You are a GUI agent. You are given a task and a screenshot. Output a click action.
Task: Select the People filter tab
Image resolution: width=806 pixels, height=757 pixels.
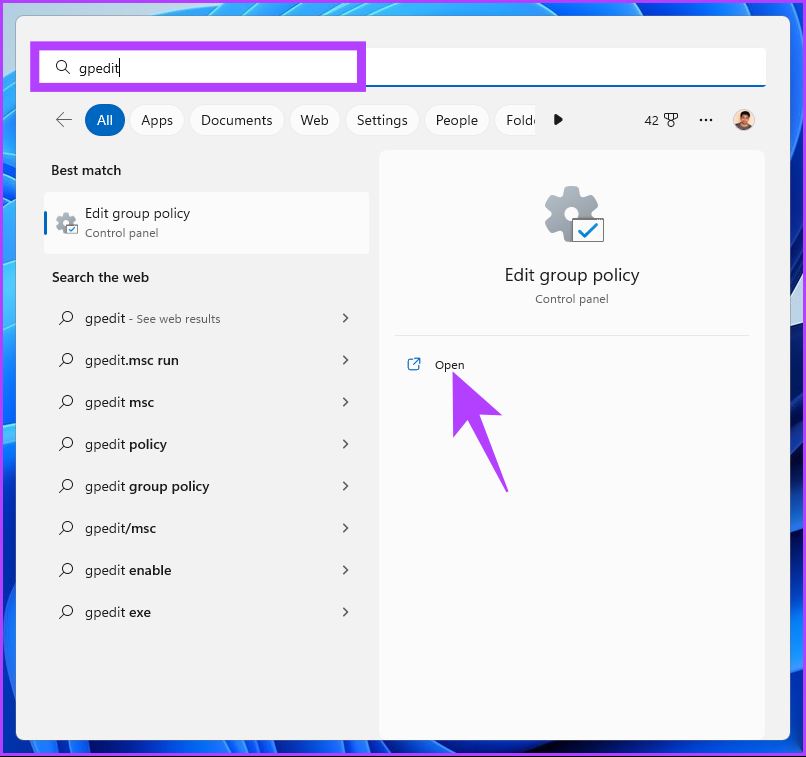(x=456, y=120)
